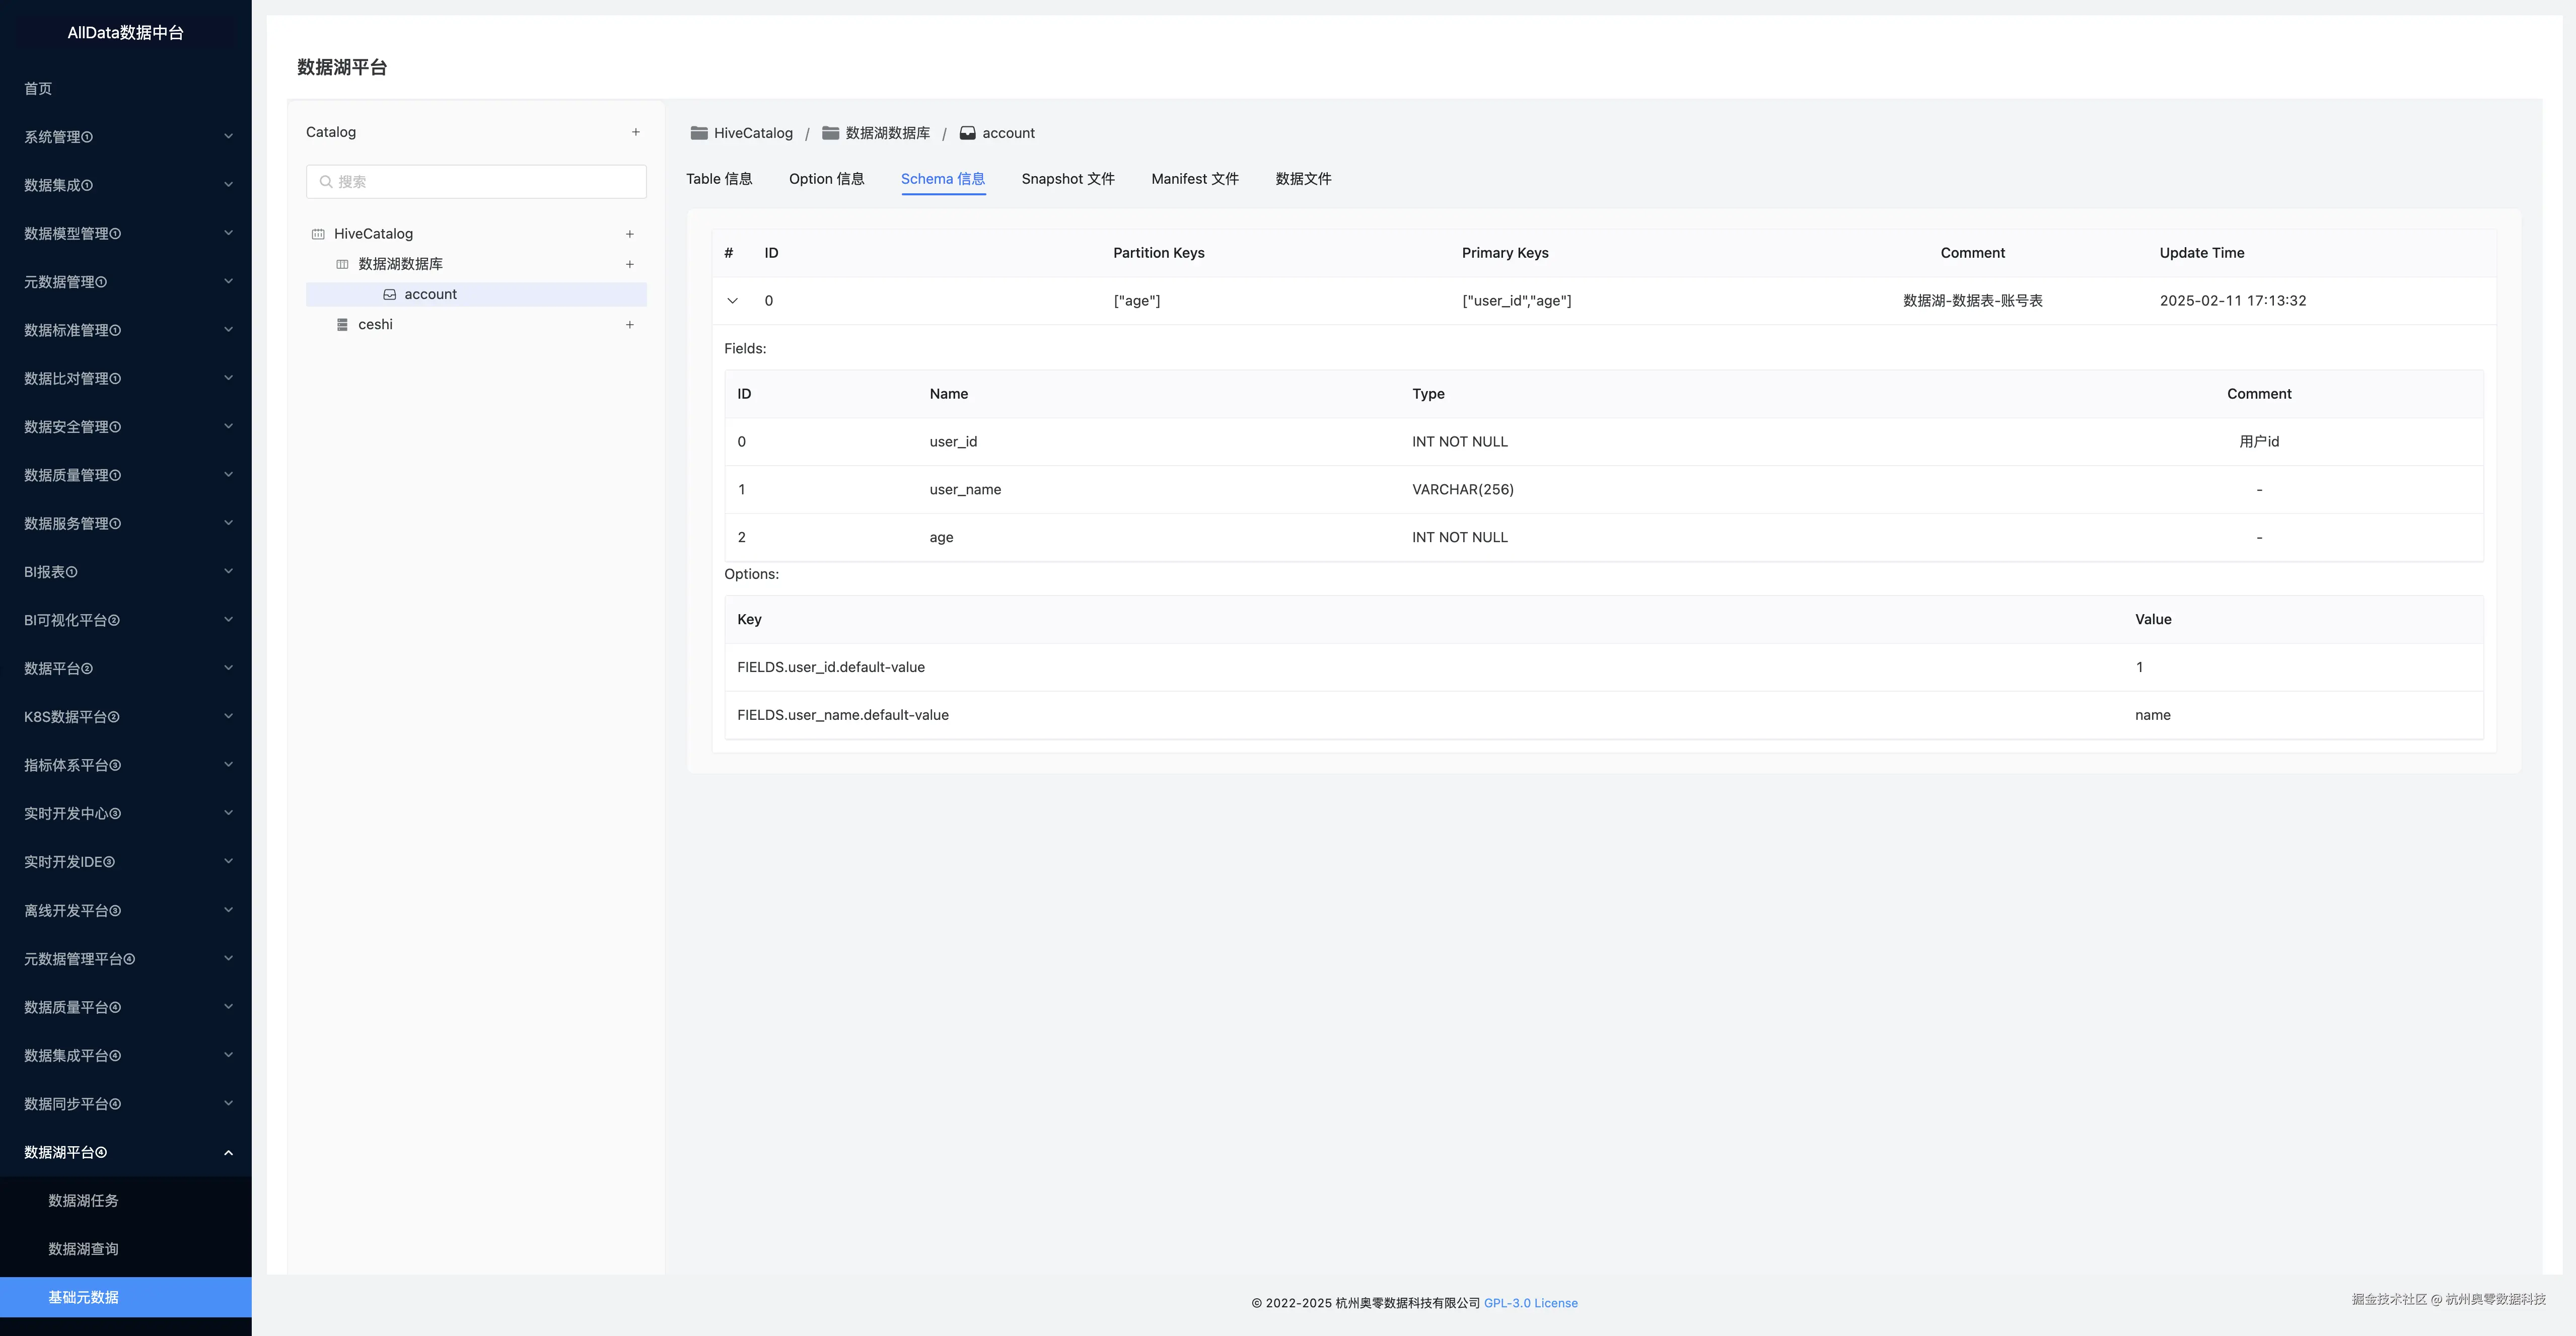Go to 首页 in the sidebar
Screen dimensions: 2576x1336
[125, 89]
